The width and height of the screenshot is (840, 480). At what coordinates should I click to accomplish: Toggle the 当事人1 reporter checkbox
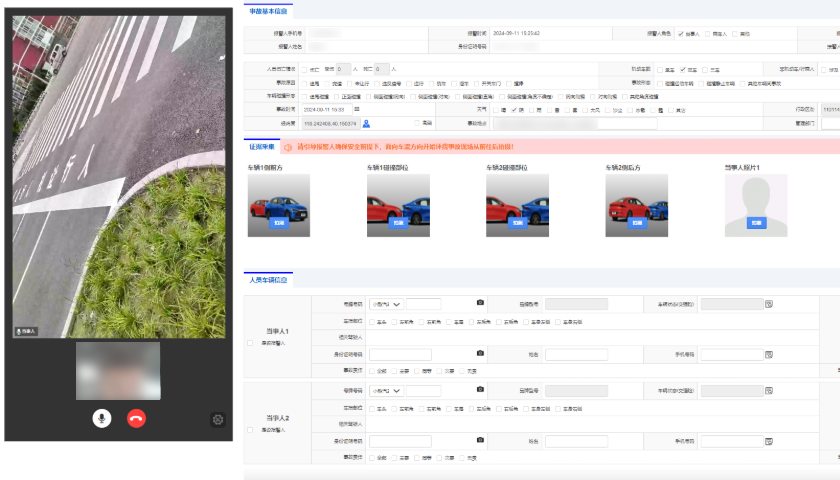[x=249, y=343]
